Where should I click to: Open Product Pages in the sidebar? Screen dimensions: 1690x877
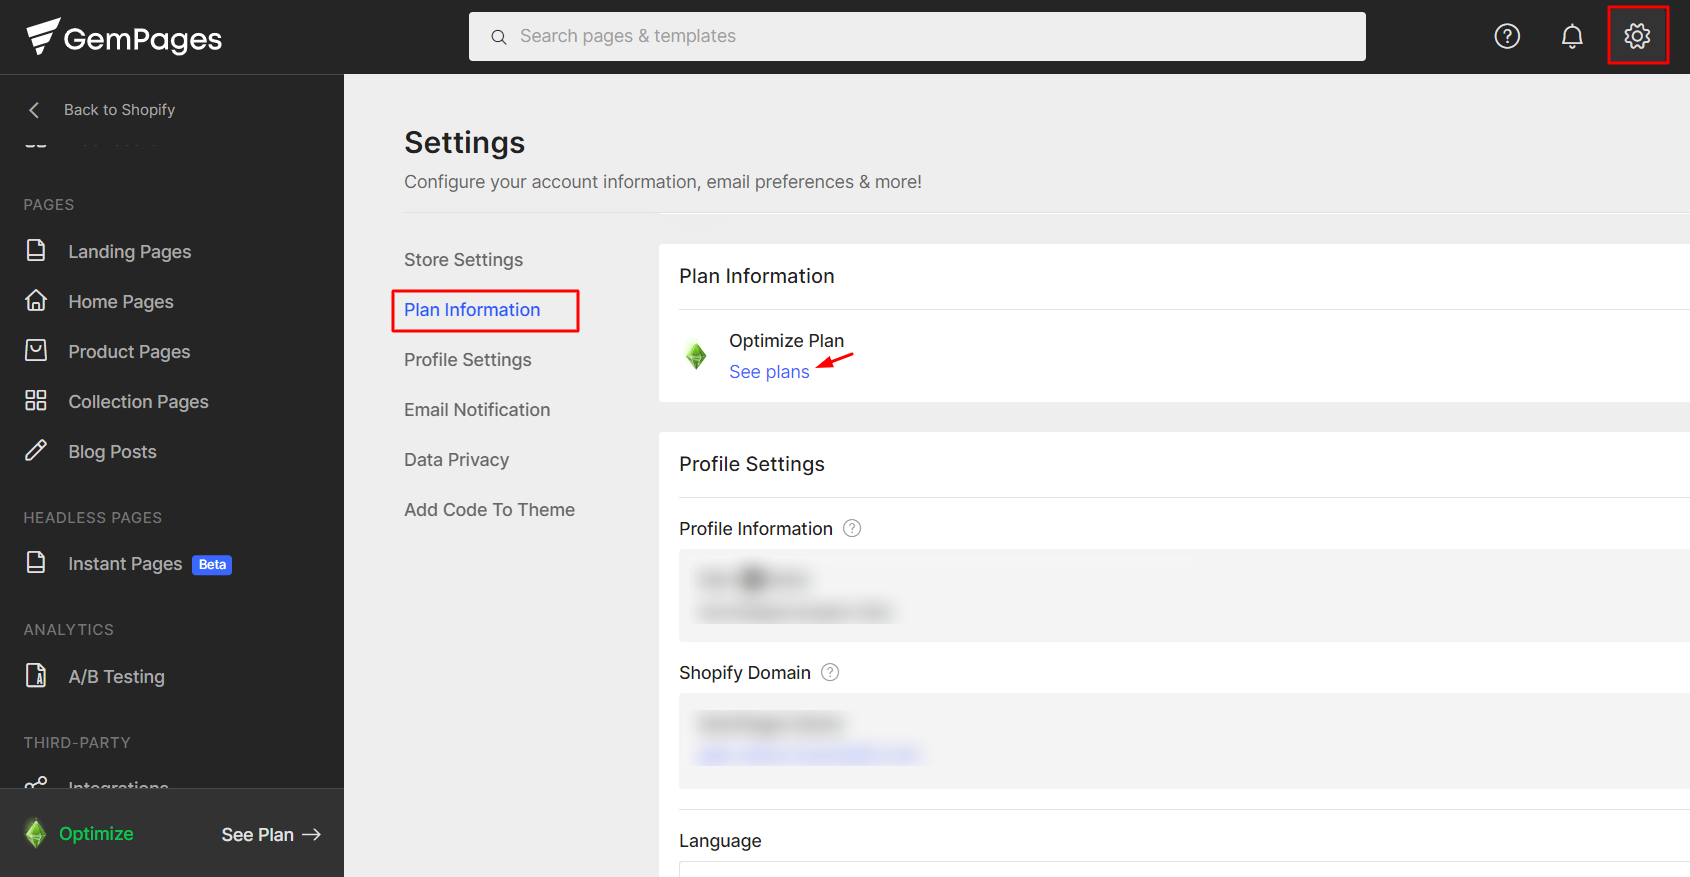tap(129, 352)
